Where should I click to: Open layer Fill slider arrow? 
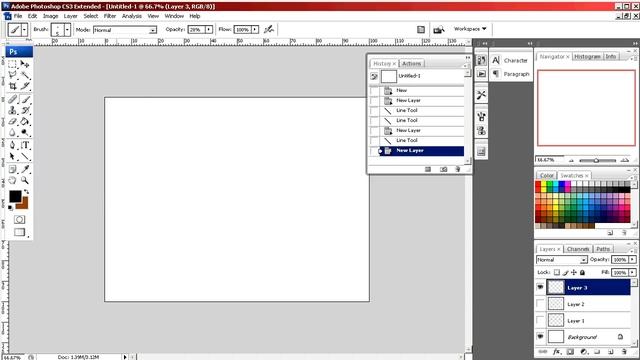point(632,272)
